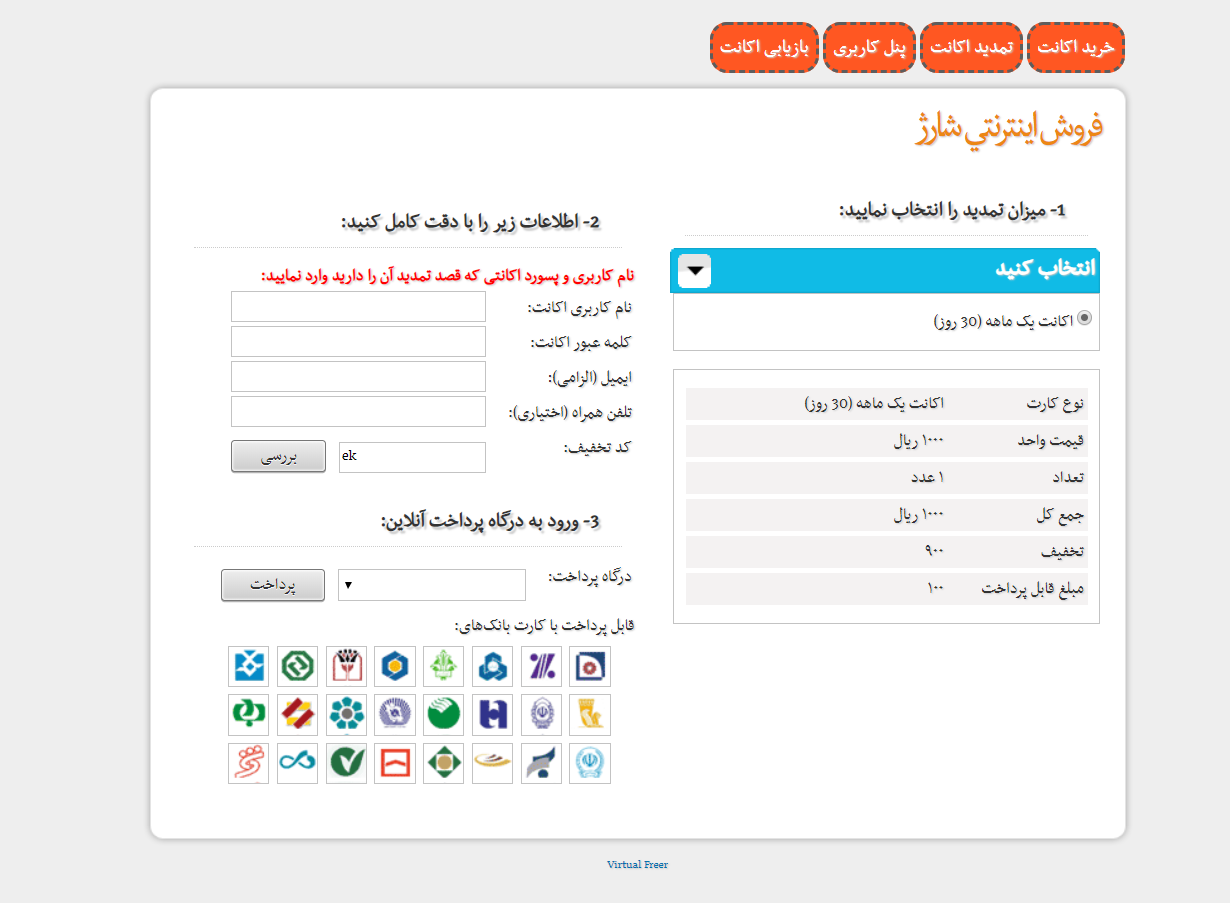This screenshot has width=1230, height=903.
Task: Go to the پنل کاربری tab
Action: coord(870,48)
